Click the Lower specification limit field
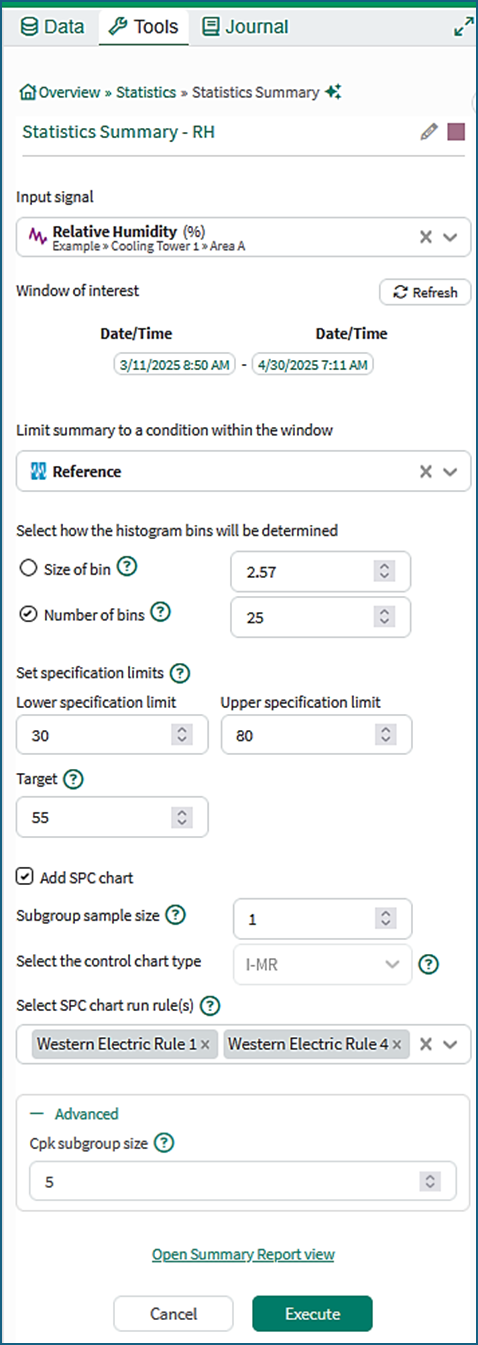Image resolution: width=478 pixels, height=1345 pixels. [112, 735]
